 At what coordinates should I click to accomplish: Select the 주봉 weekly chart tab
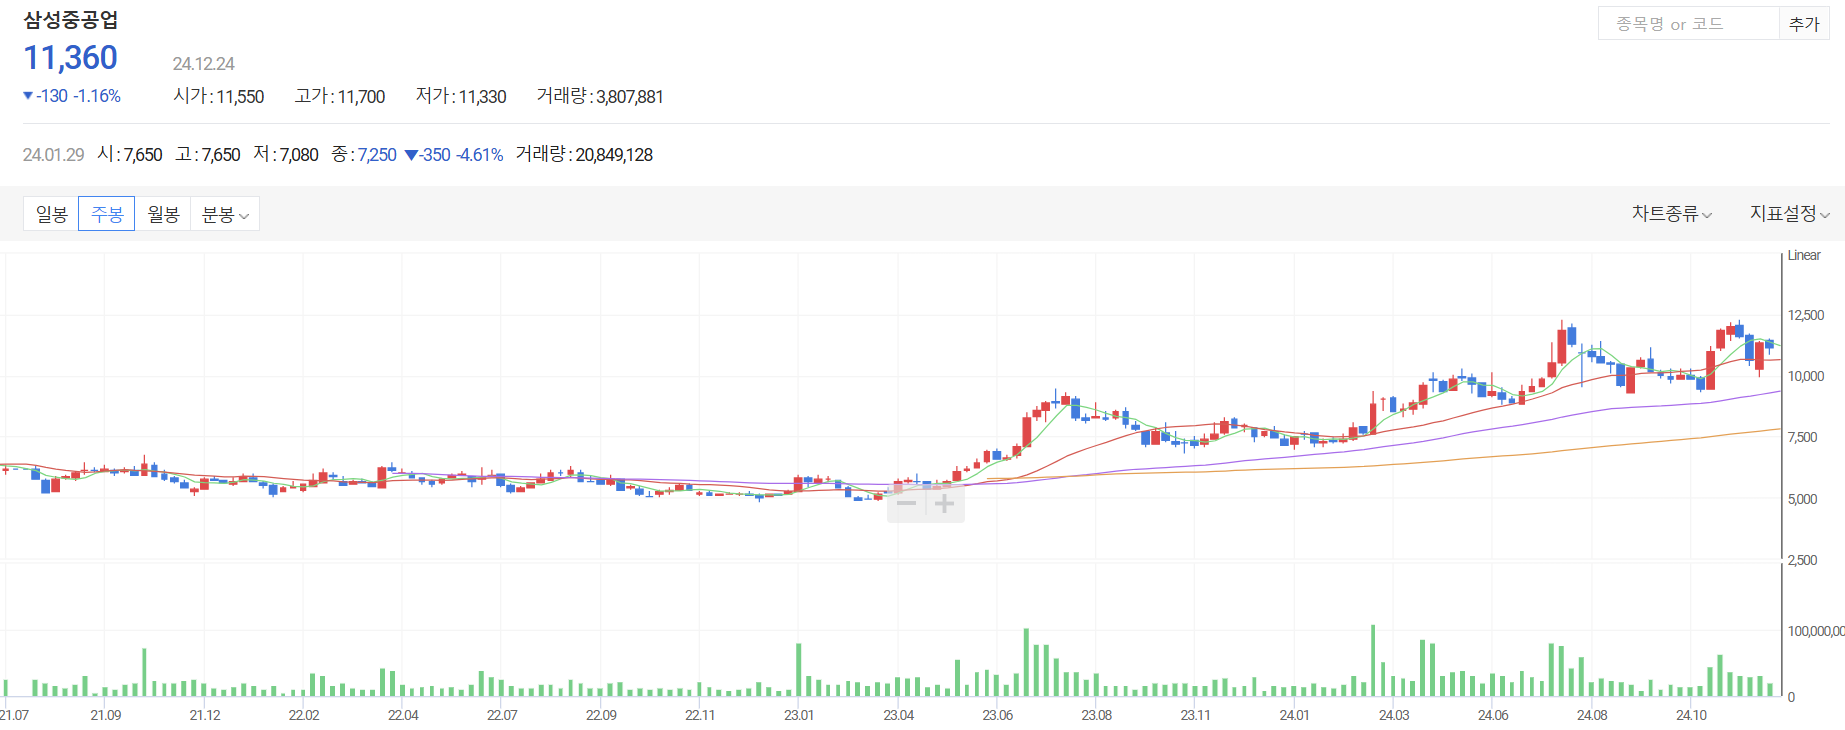click(107, 214)
